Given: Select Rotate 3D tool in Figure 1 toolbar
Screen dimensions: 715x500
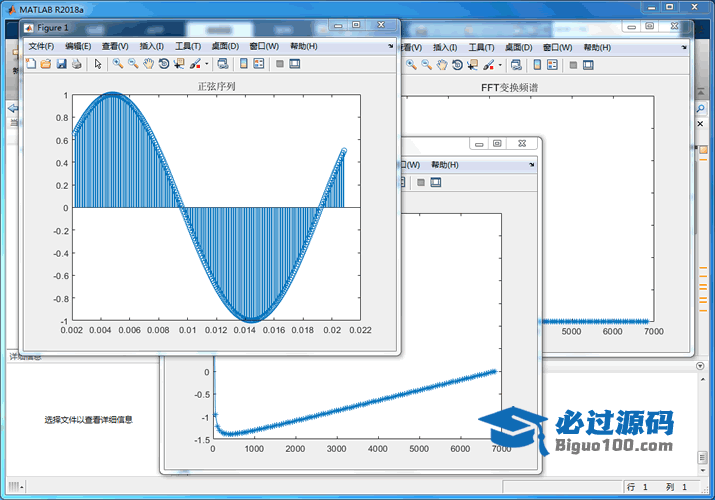Looking at the screenshot, I should click(x=164, y=64).
